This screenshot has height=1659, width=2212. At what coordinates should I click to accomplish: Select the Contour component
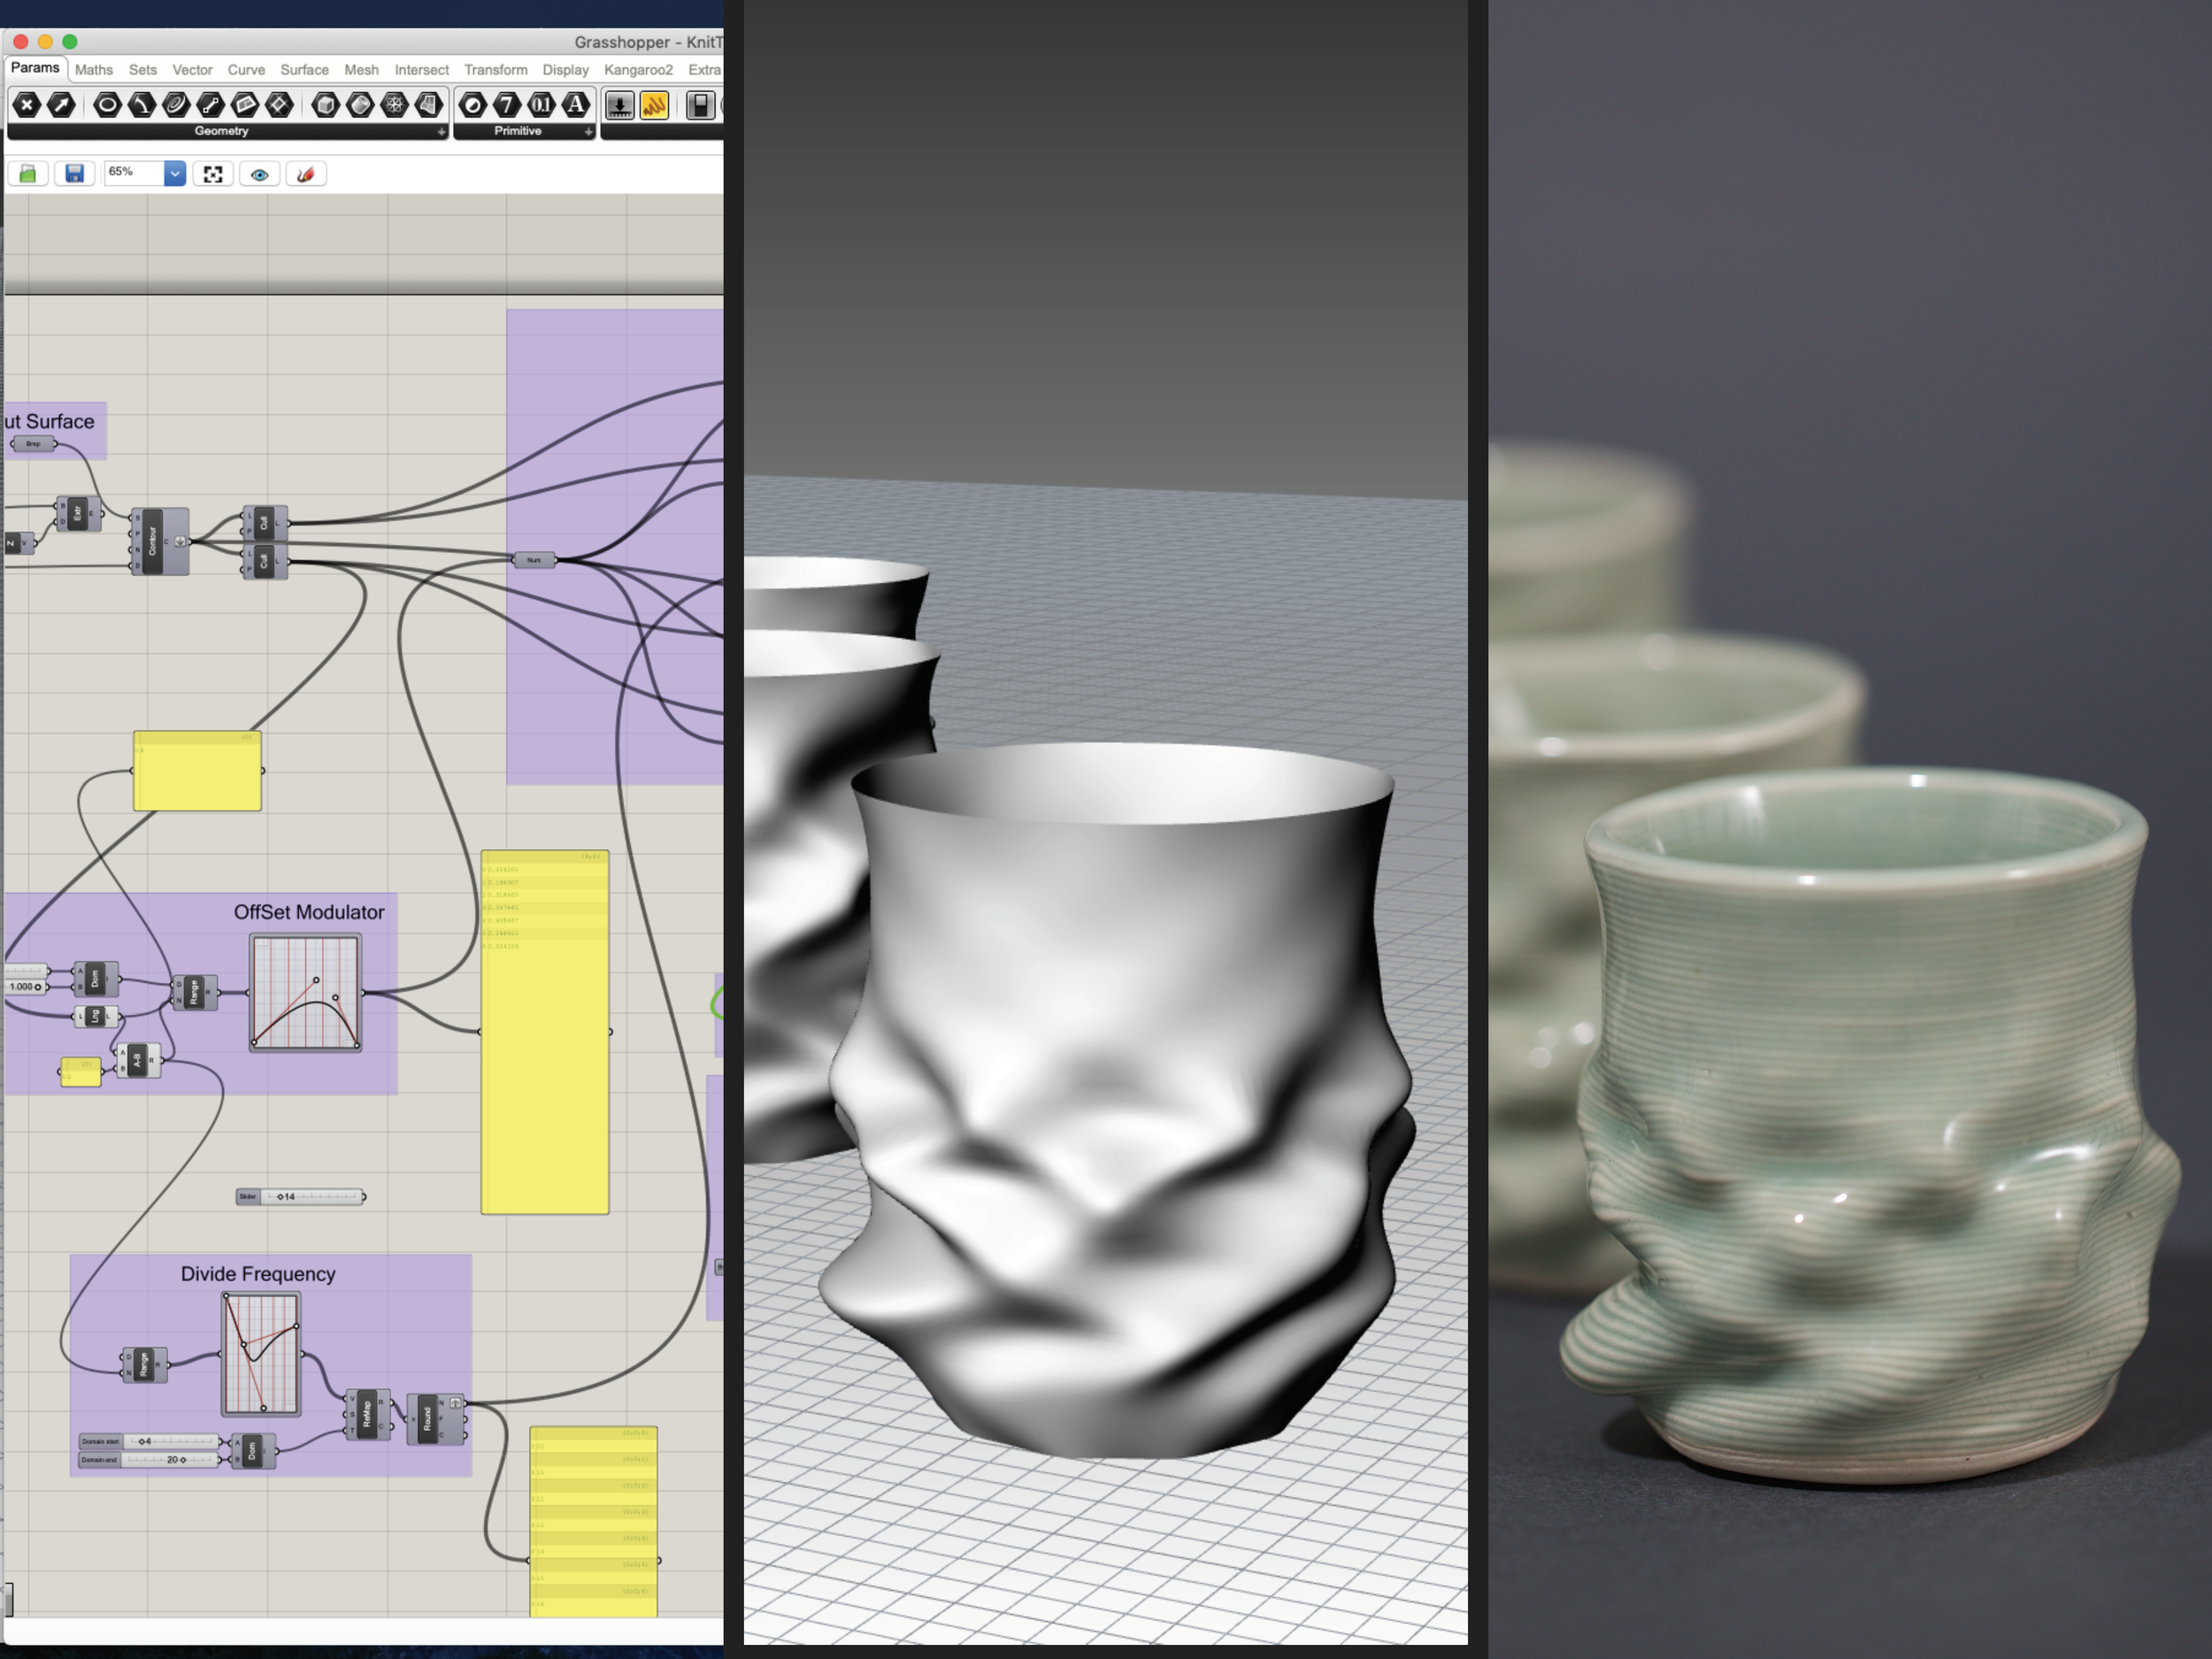(159, 542)
